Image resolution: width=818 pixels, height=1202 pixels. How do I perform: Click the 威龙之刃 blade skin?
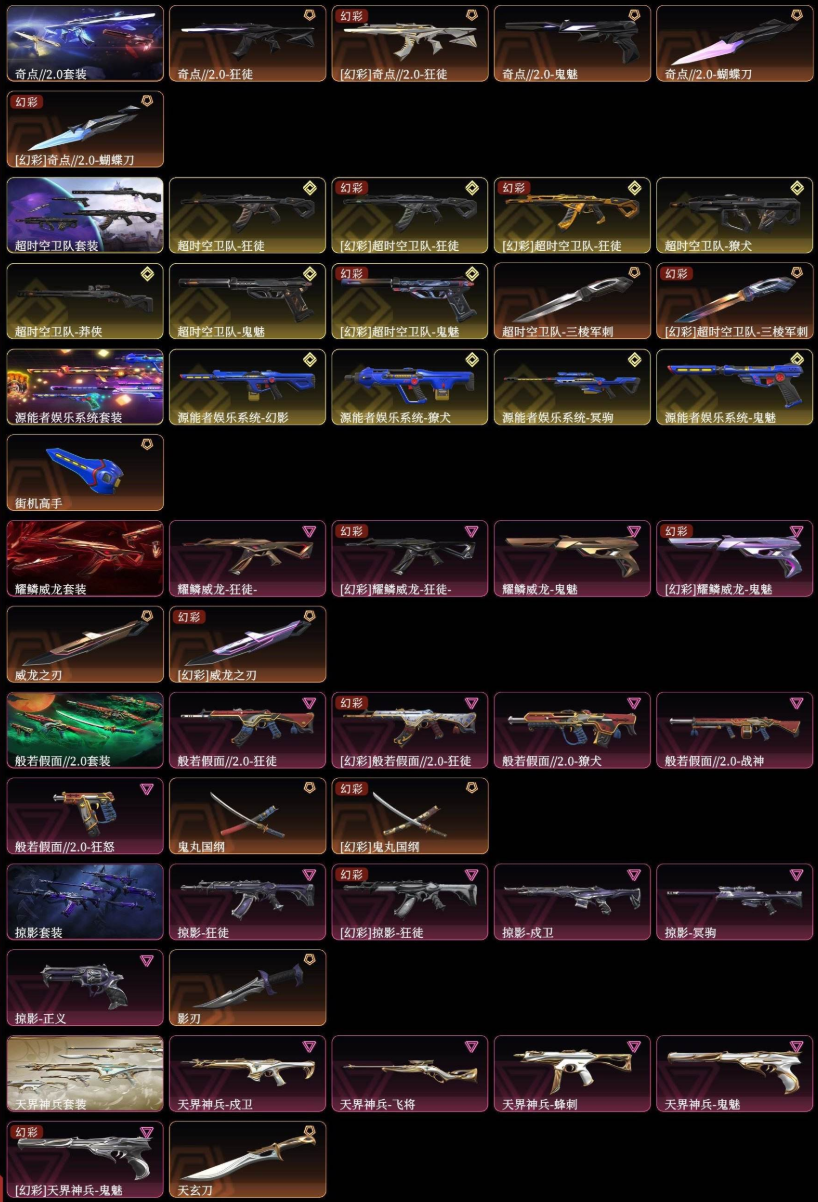85,645
